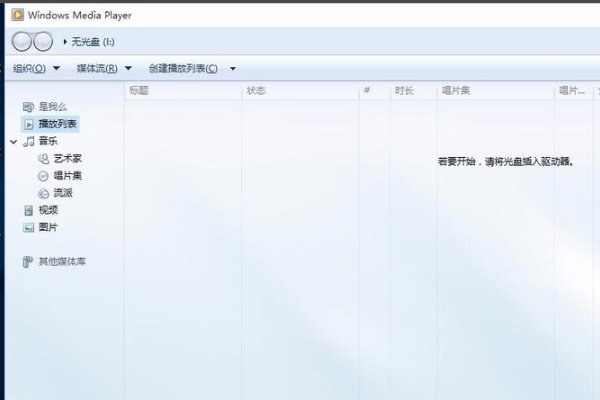Click the 若要开始，请将光盘插入驱动器 message
Image resolution: width=600 pixels, height=400 pixels.
pos(506,162)
